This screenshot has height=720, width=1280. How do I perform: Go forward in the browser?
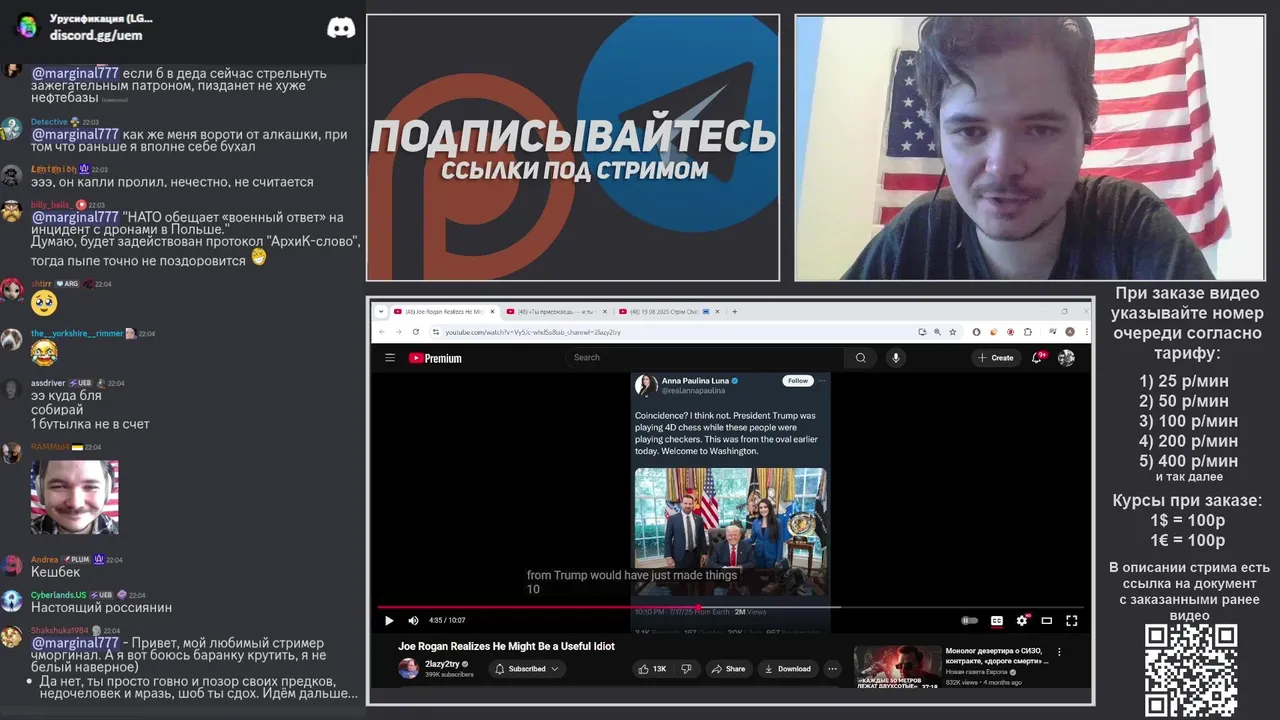(398, 332)
